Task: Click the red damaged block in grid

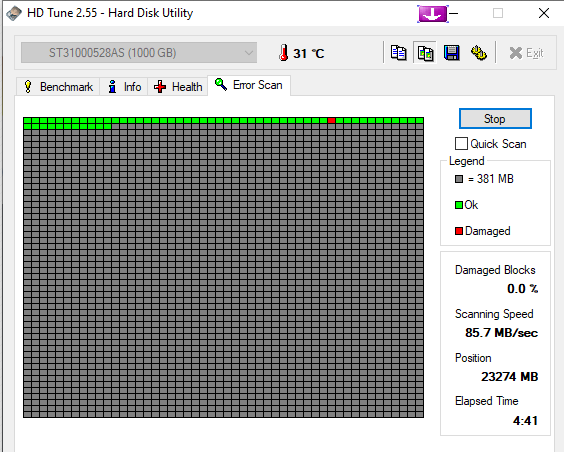Action: [331, 120]
